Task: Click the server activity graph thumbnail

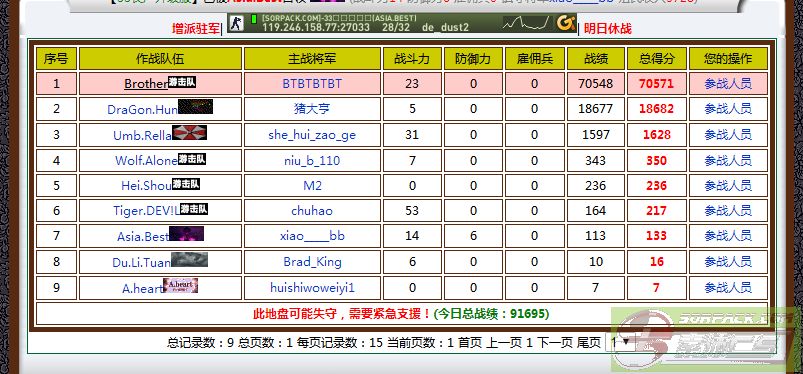Action: (x=526, y=23)
